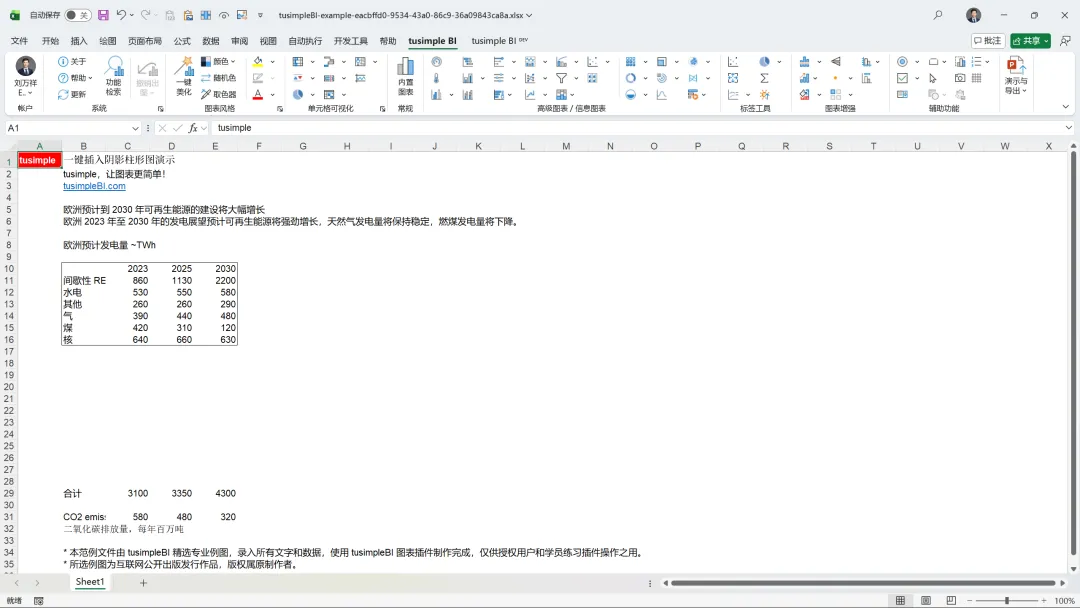1080x608 pixels.
Task: Click the gauge chart icon
Action: [436, 61]
